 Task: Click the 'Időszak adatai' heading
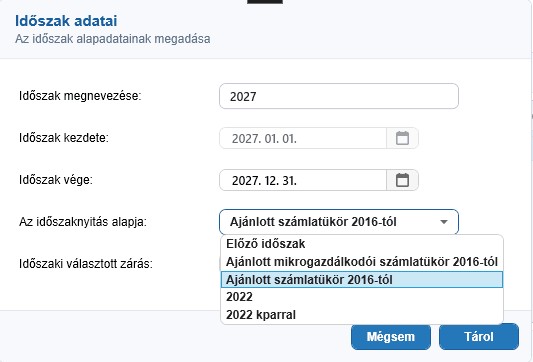click(66, 21)
